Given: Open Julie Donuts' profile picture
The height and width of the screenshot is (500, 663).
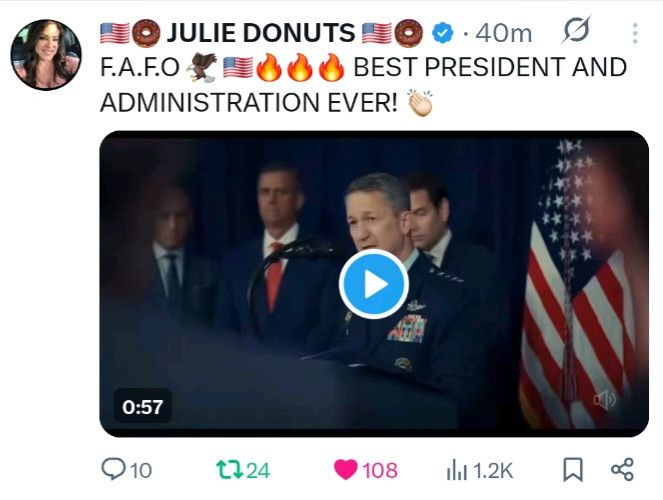Looking at the screenshot, I should coord(46,53).
